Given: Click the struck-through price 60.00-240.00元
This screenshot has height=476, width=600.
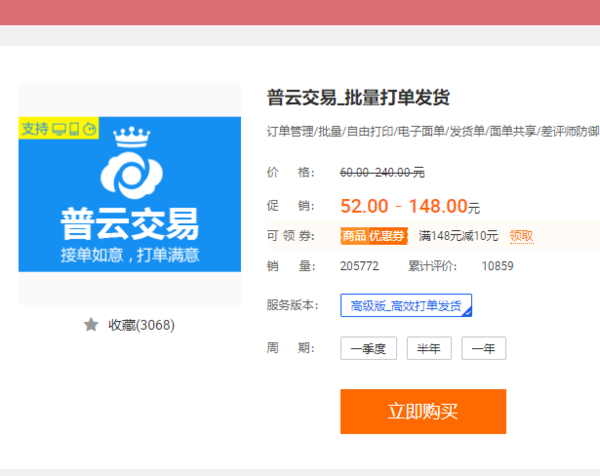Looking at the screenshot, I should pyautogui.click(x=382, y=173).
